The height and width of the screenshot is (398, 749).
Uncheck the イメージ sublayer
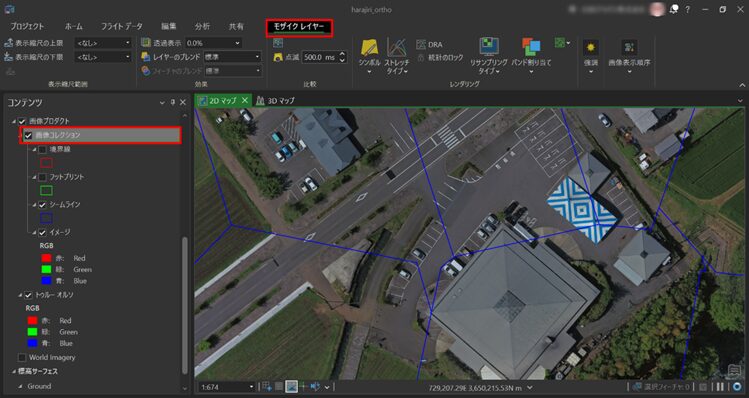click(42, 233)
